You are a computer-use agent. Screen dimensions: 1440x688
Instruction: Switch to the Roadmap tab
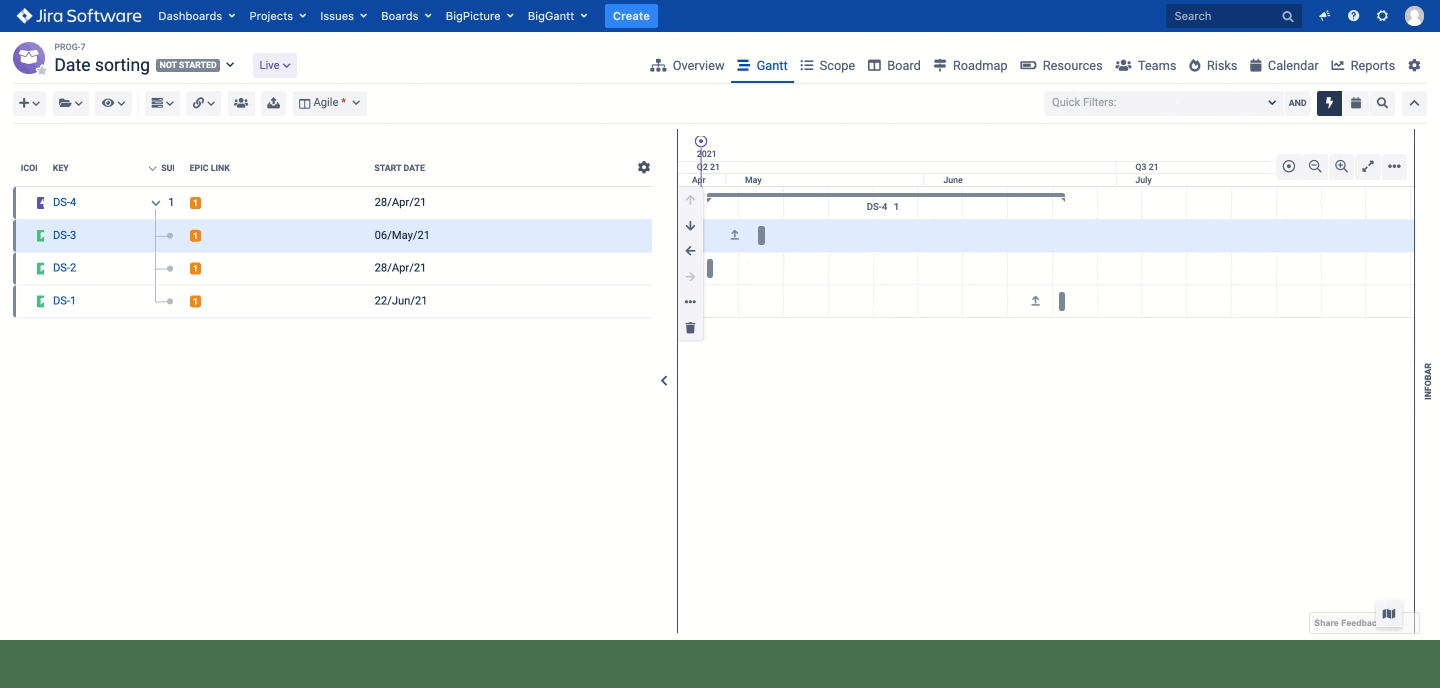pyautogui.click(x=970, y=65)
